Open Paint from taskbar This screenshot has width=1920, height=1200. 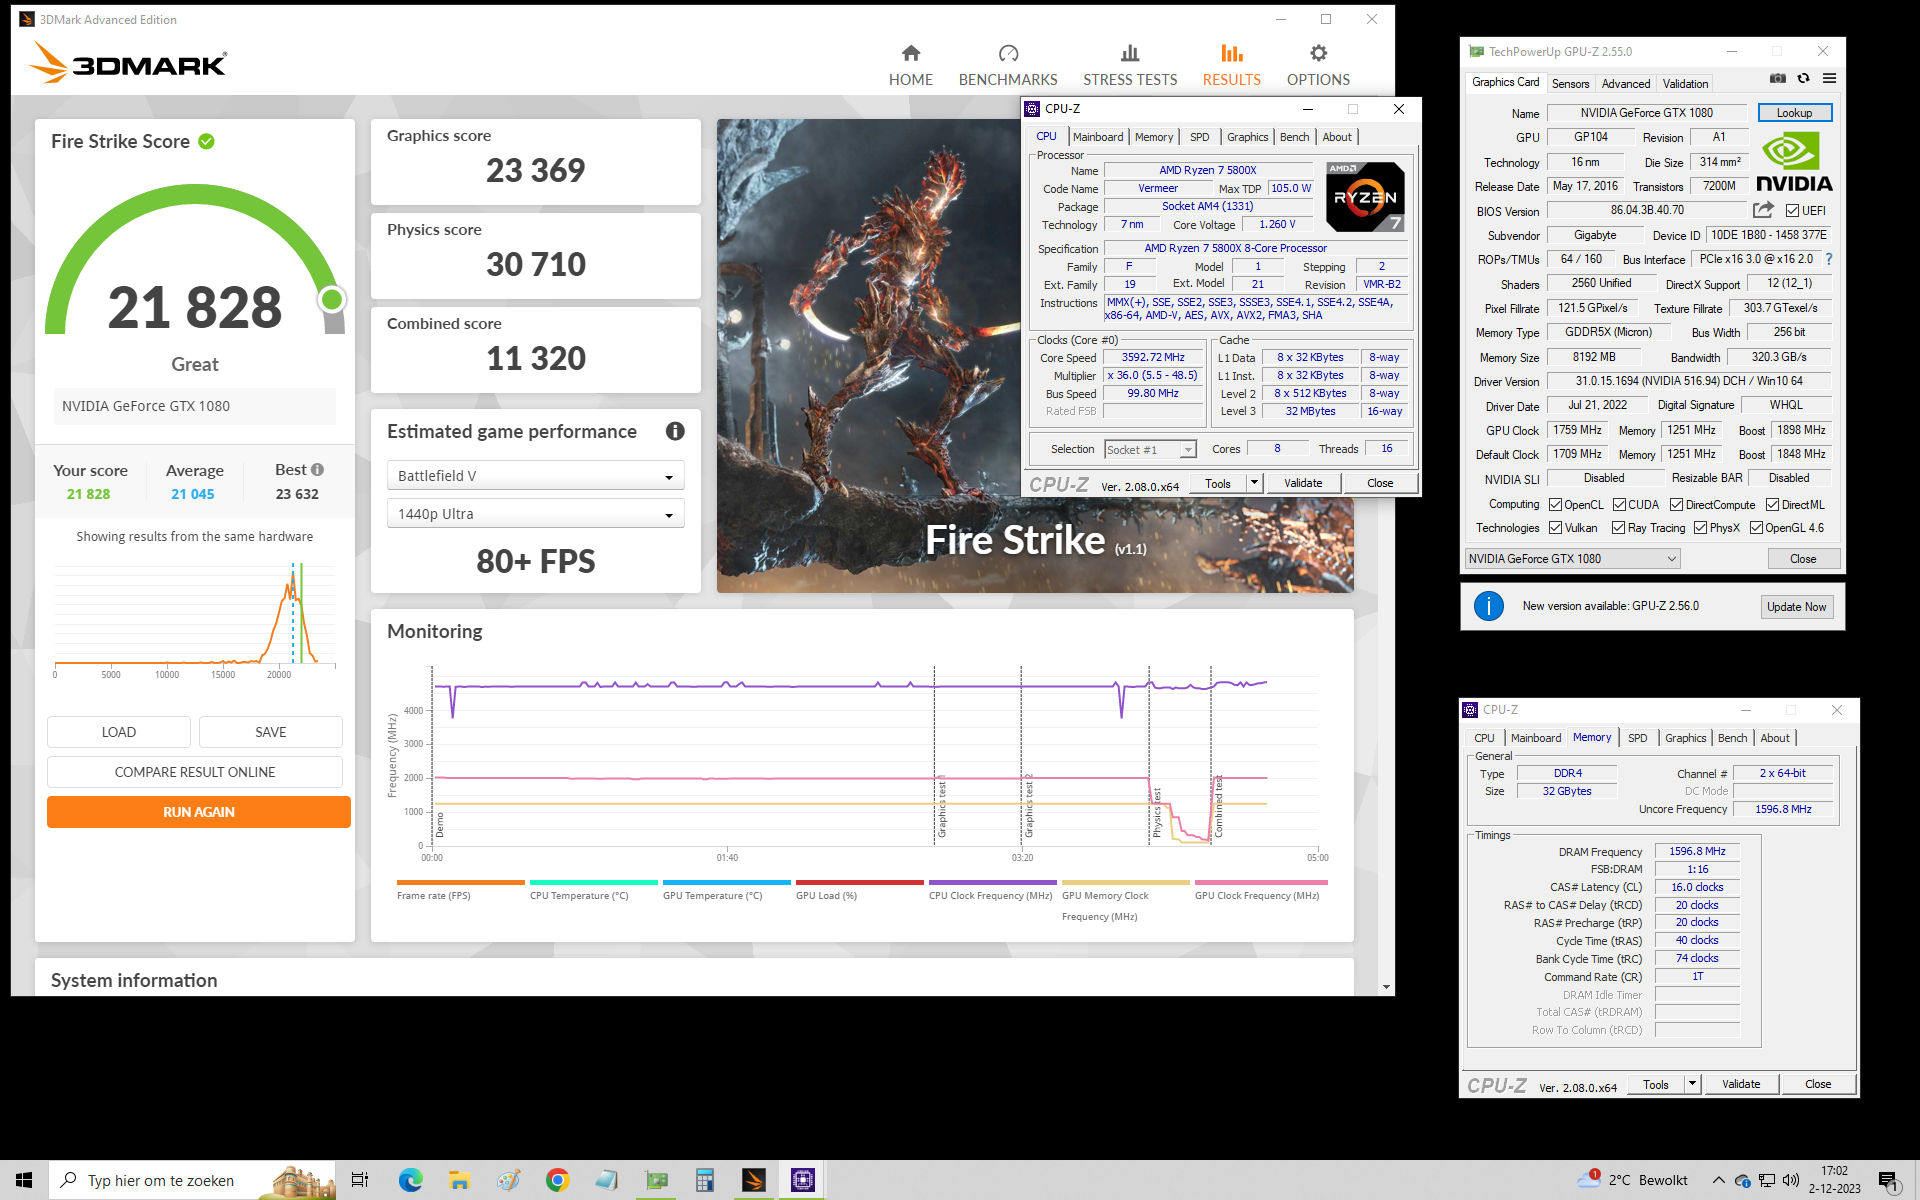508,1180
